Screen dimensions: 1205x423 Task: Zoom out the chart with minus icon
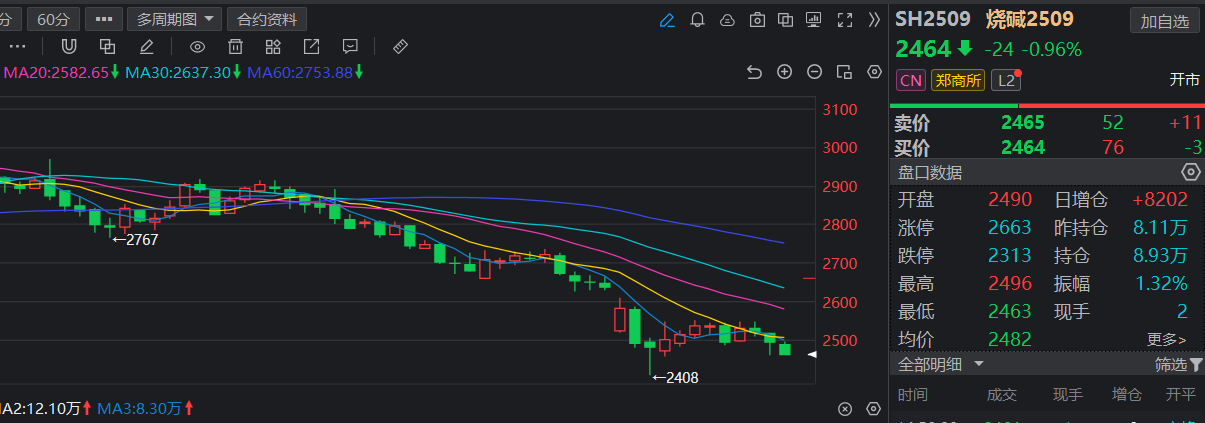[815, 72]
